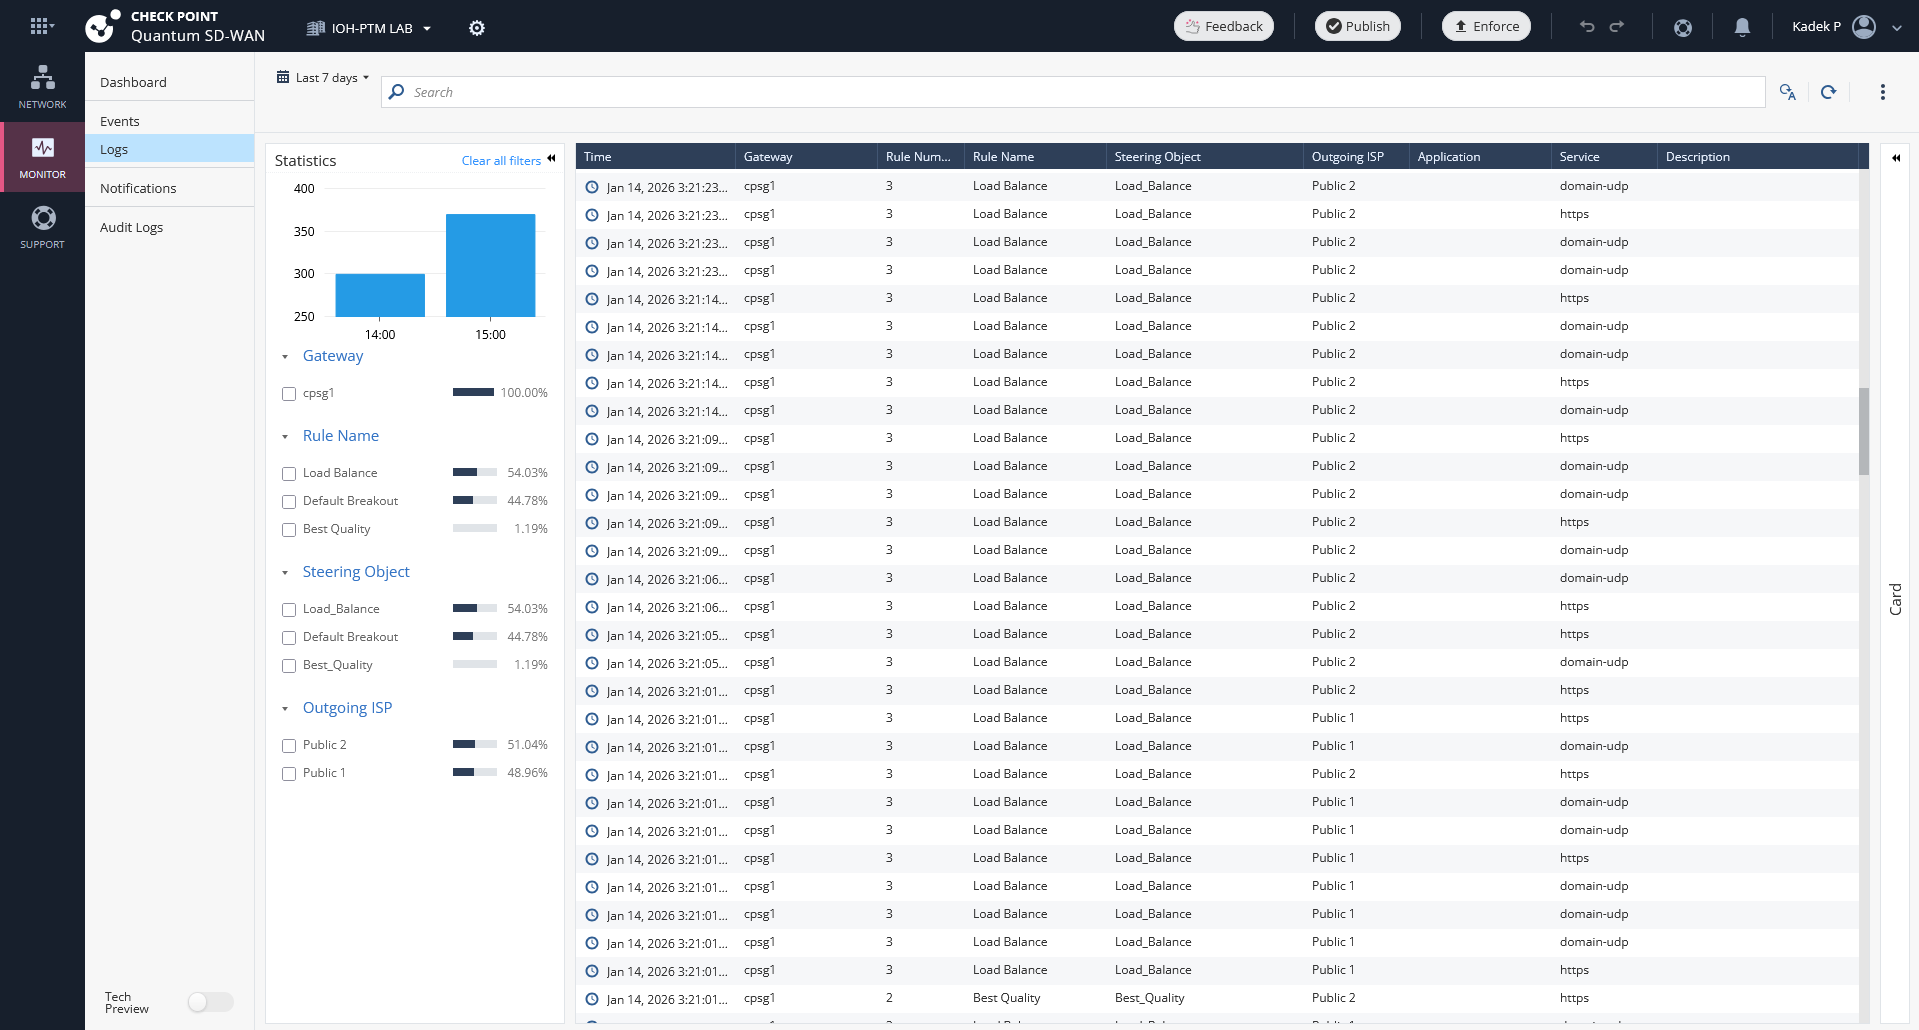
Task: Check the Default Breakout rule name filter
Action: (289, 502)
